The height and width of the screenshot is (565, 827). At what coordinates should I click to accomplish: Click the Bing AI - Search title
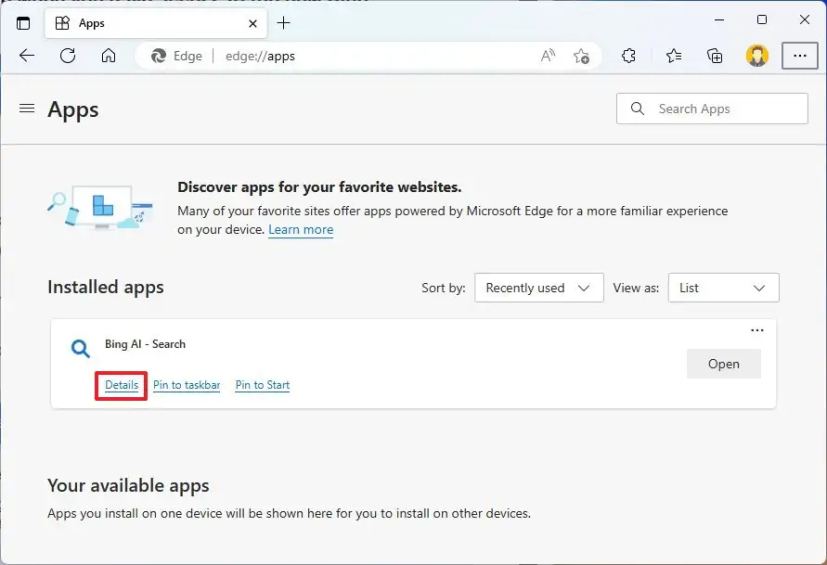pyautogui.click(x=145, y=344)
